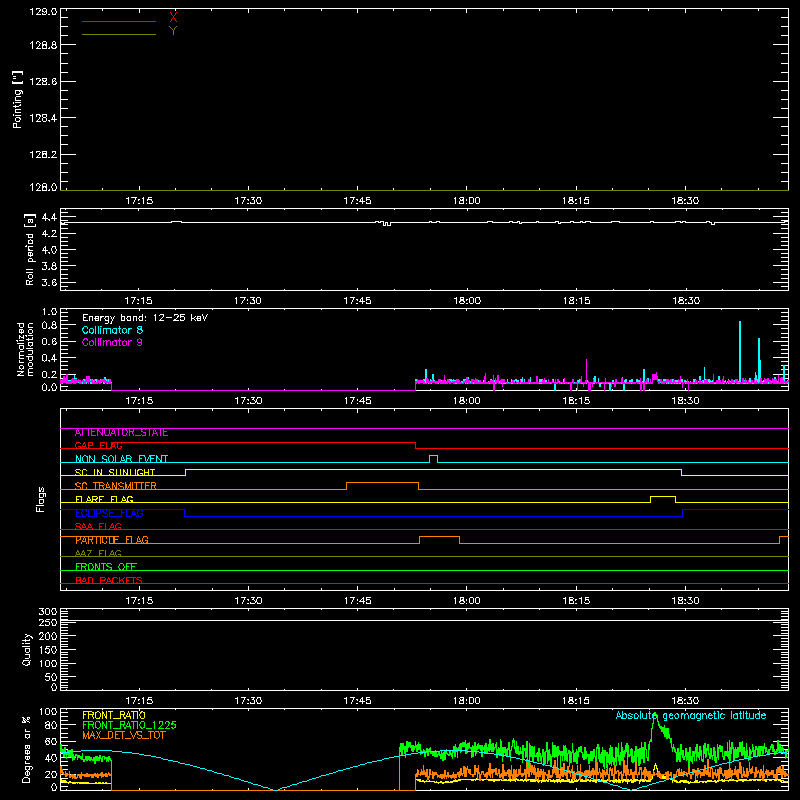The image size is (800, 800).
Task: Click the 4.4 roll period tick
Action: point(49,217)
